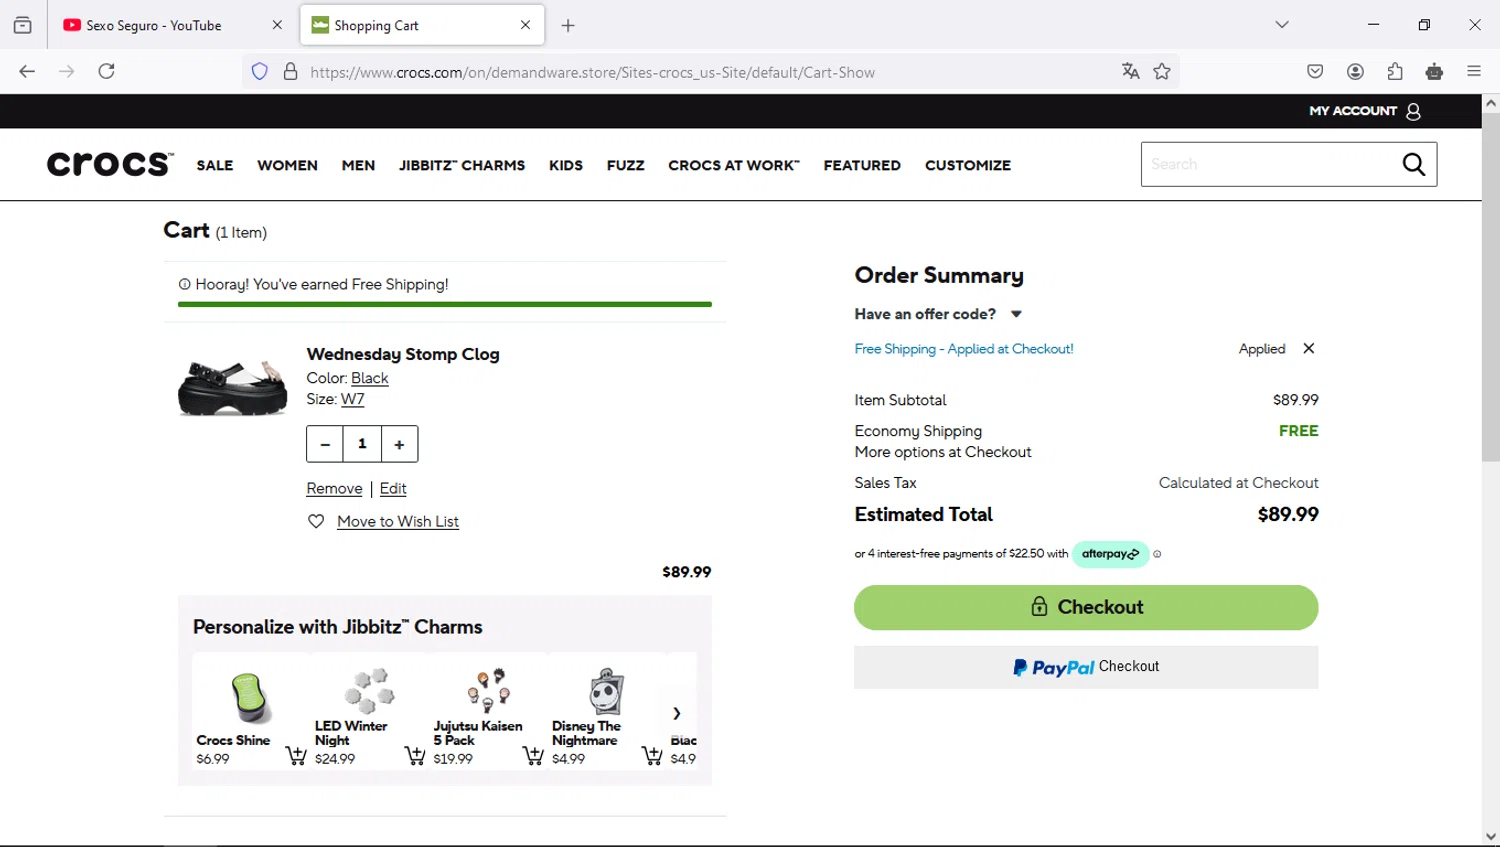The image size is (1500, 847).
Task: Open JIBBITZ CHARMS menu
Action: 462,165
